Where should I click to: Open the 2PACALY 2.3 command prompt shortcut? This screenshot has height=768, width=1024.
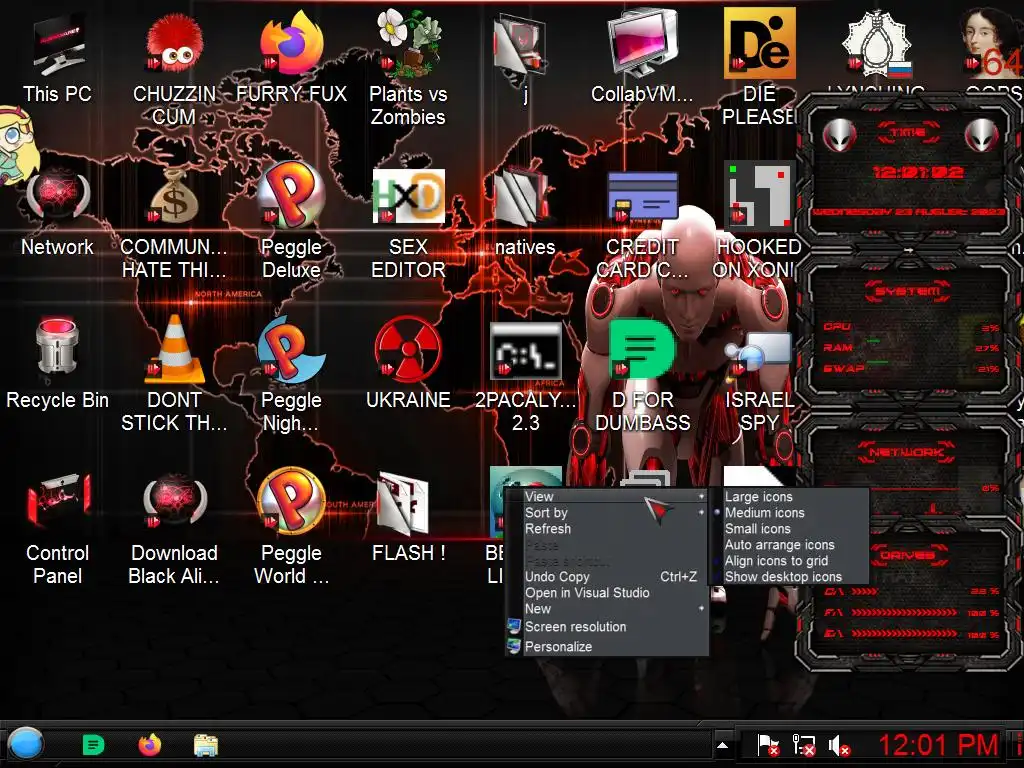pos(526,351)
